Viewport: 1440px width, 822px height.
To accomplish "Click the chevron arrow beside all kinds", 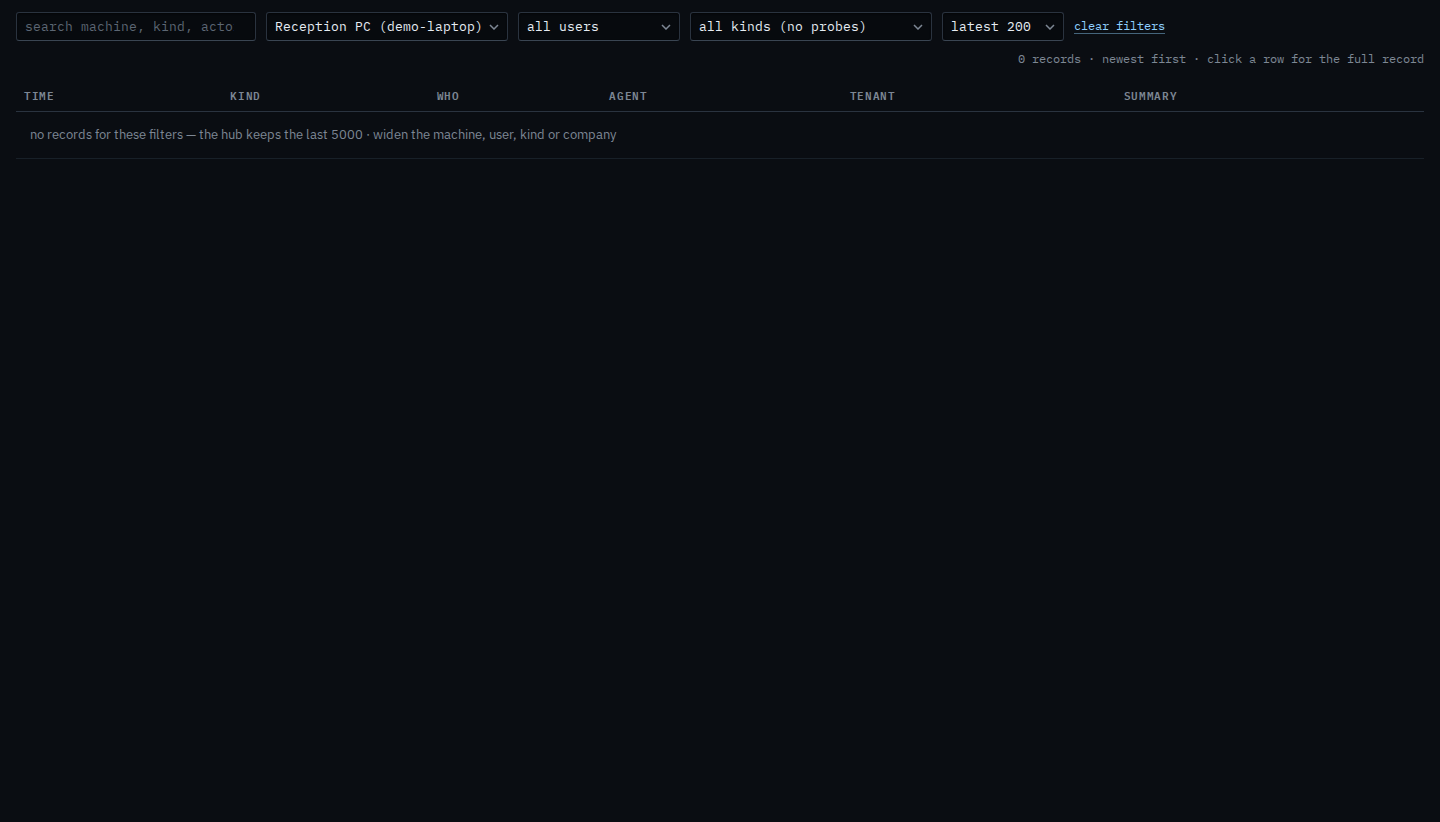I will (918, 27).
